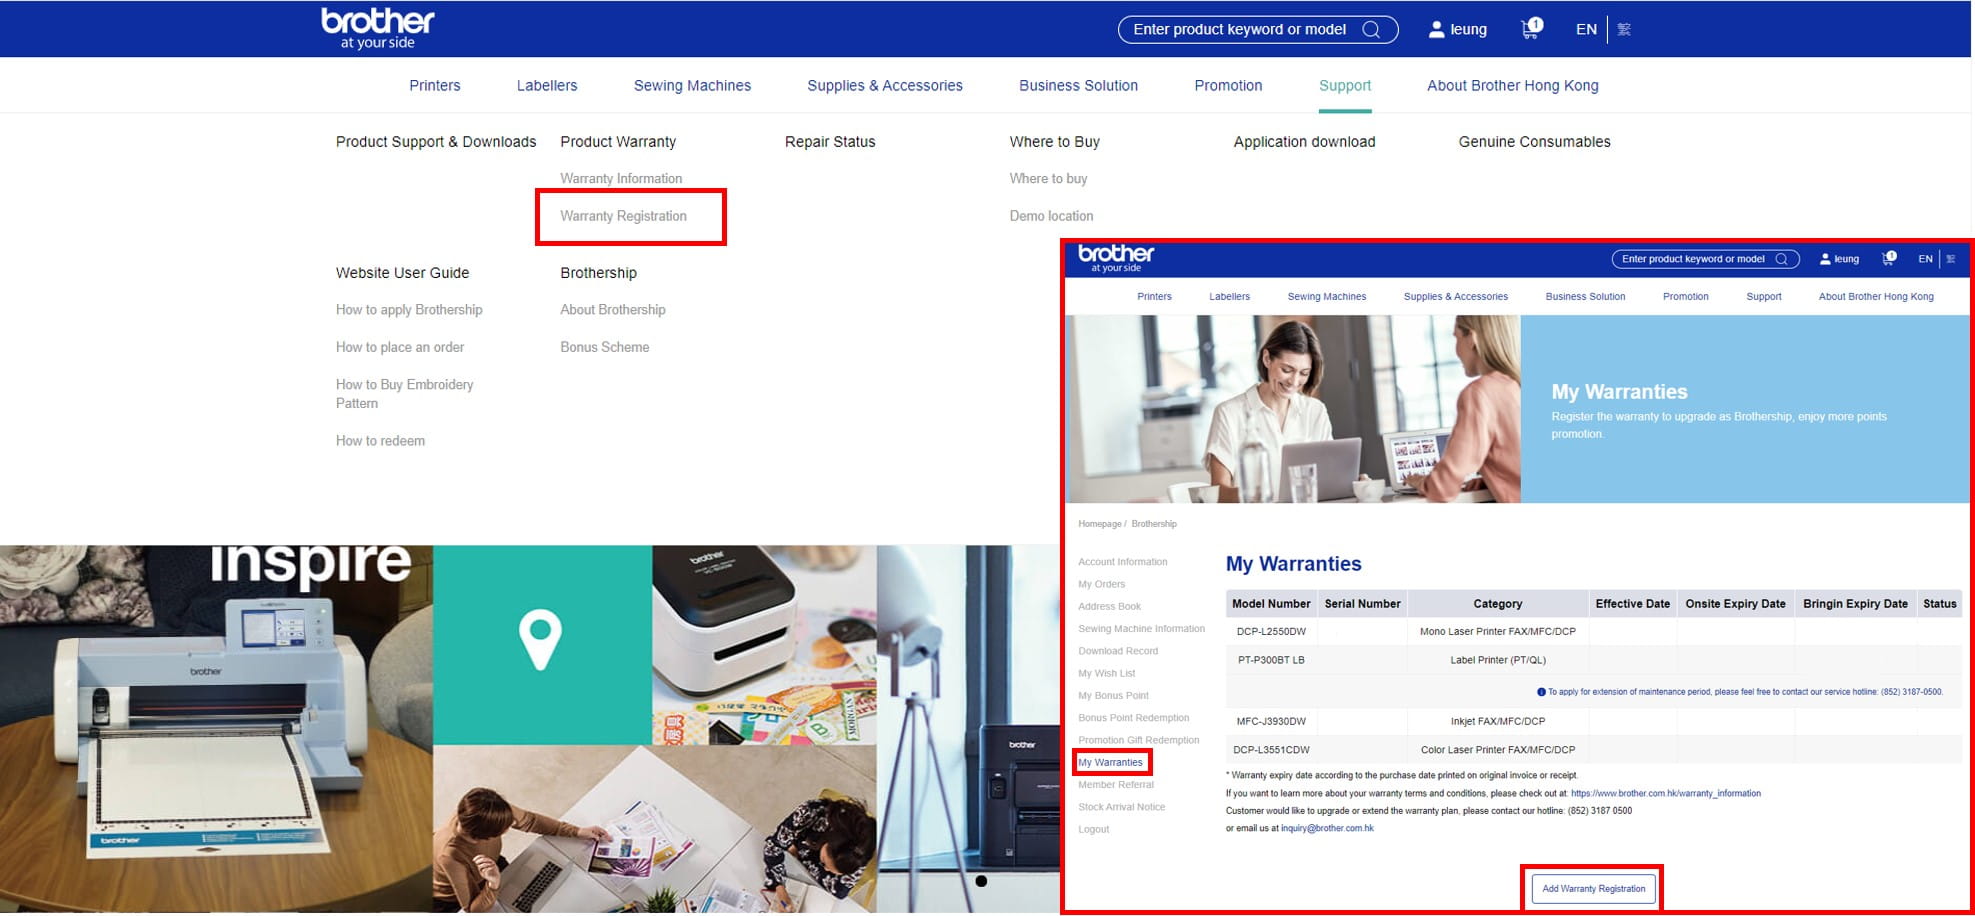1975x916 pixels.
Task: Click the inquiry@brother.com.hk email link
Action: tap(1327, 828)
